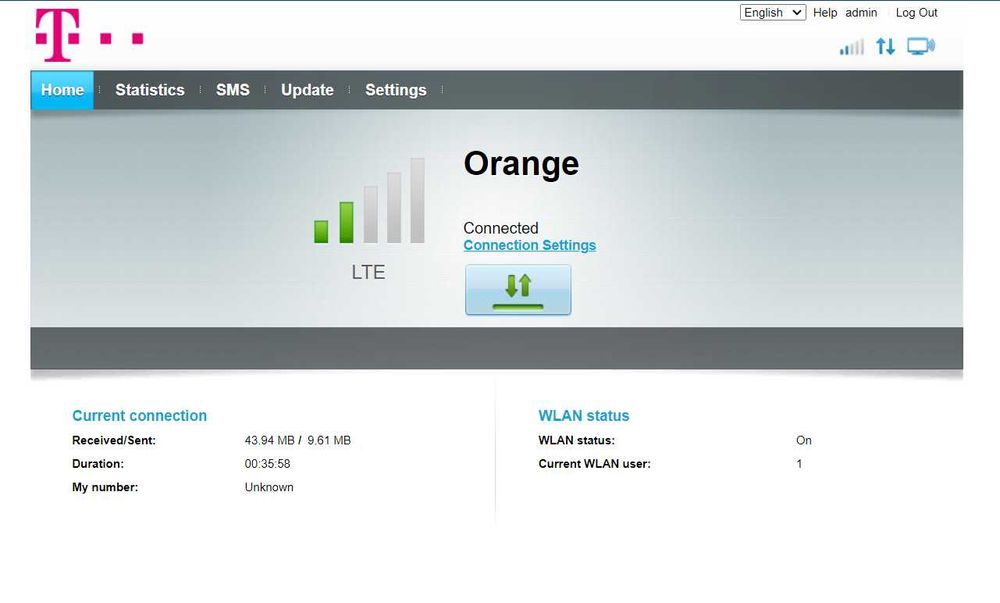Switch to the Statistics tab
1000x603 pixels.
click(x=150, y=90)
